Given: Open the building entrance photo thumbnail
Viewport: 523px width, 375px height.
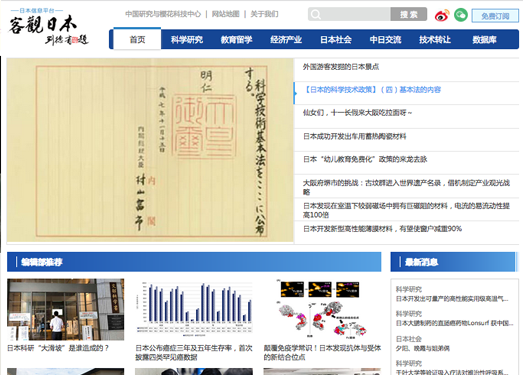Looking at the screenshot, I should [66, 310].
